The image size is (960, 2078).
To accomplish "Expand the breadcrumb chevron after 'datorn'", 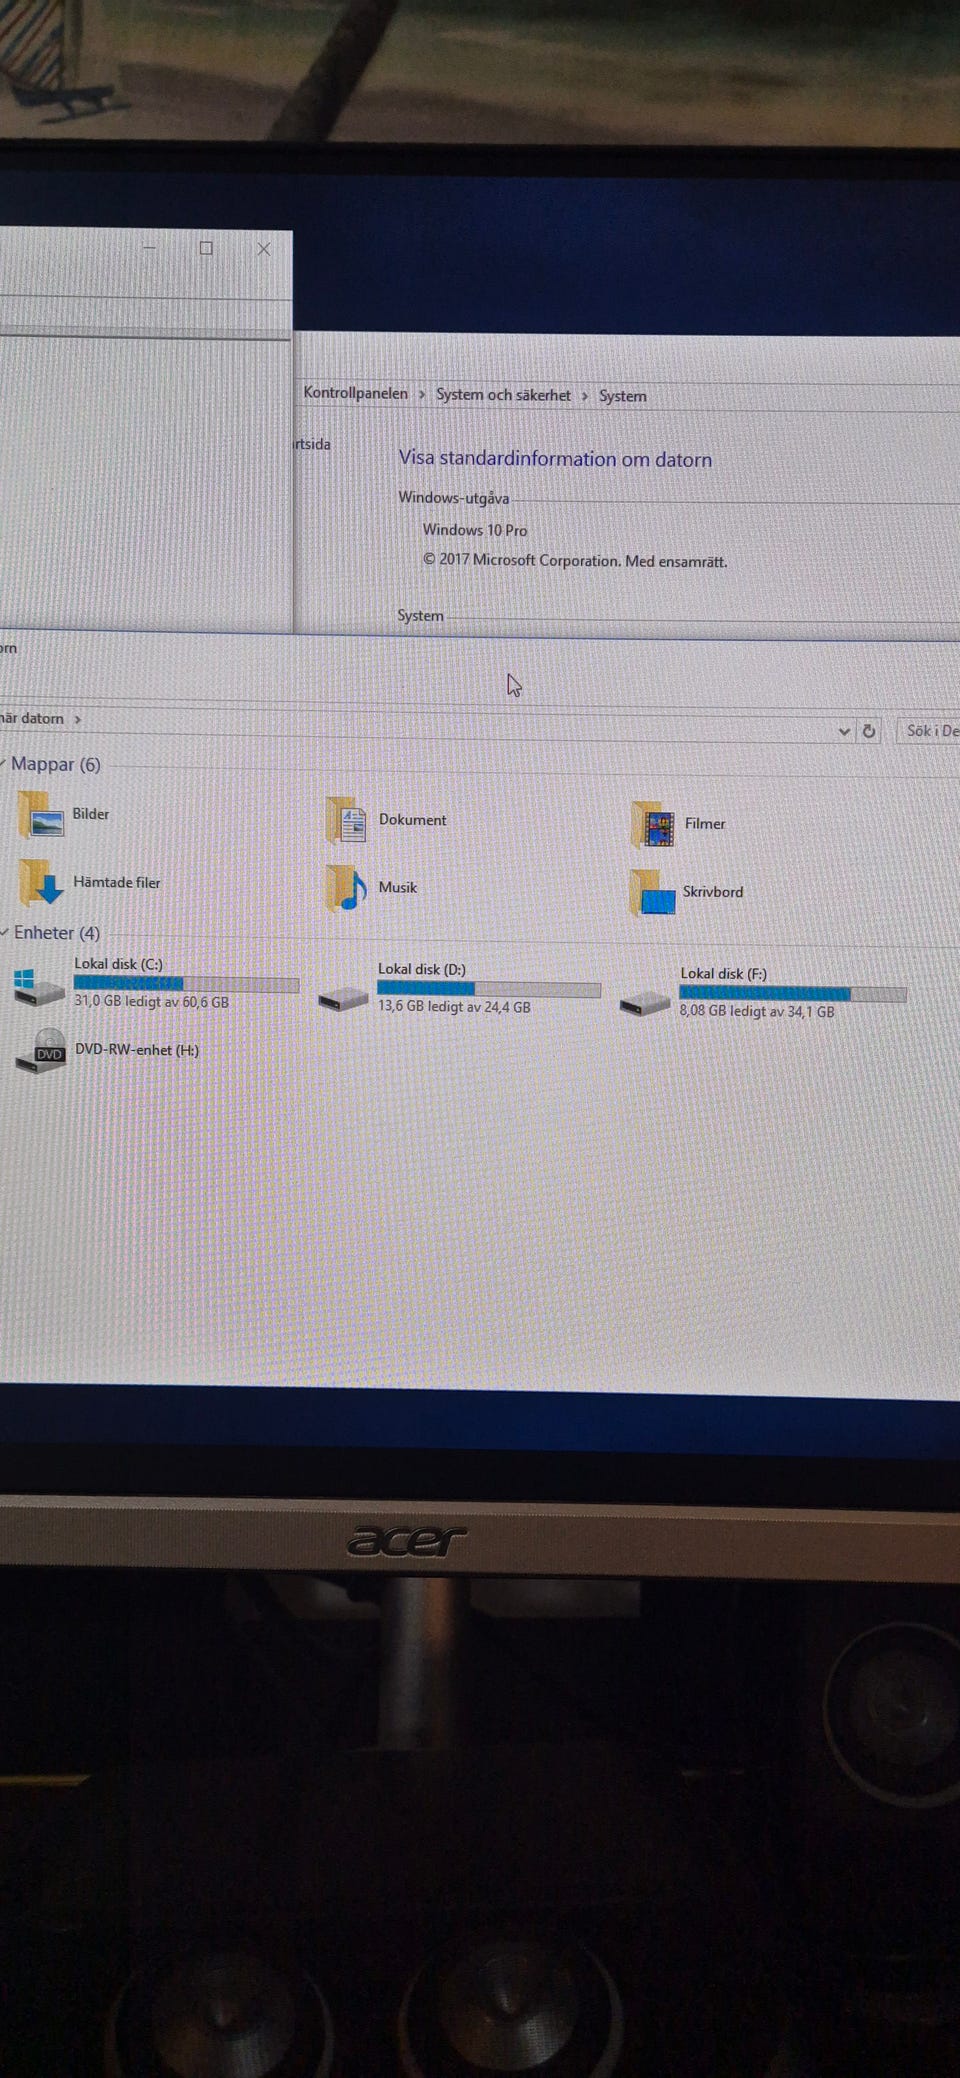I will [x=78, y=719].
